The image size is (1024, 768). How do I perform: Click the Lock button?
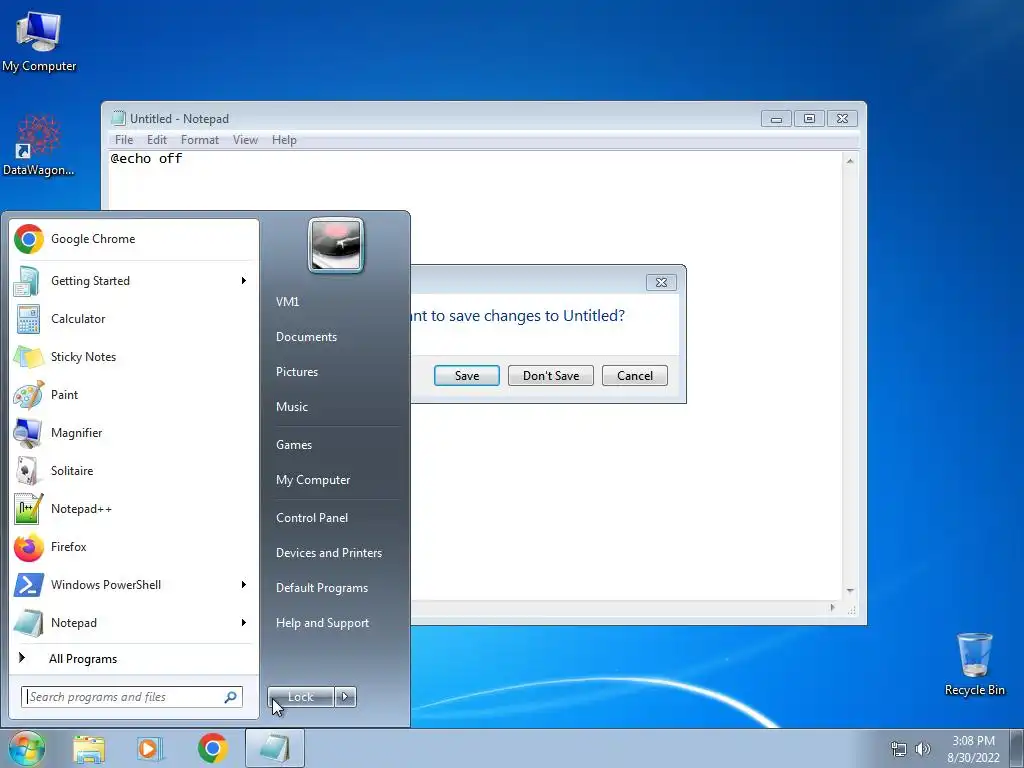301,697
